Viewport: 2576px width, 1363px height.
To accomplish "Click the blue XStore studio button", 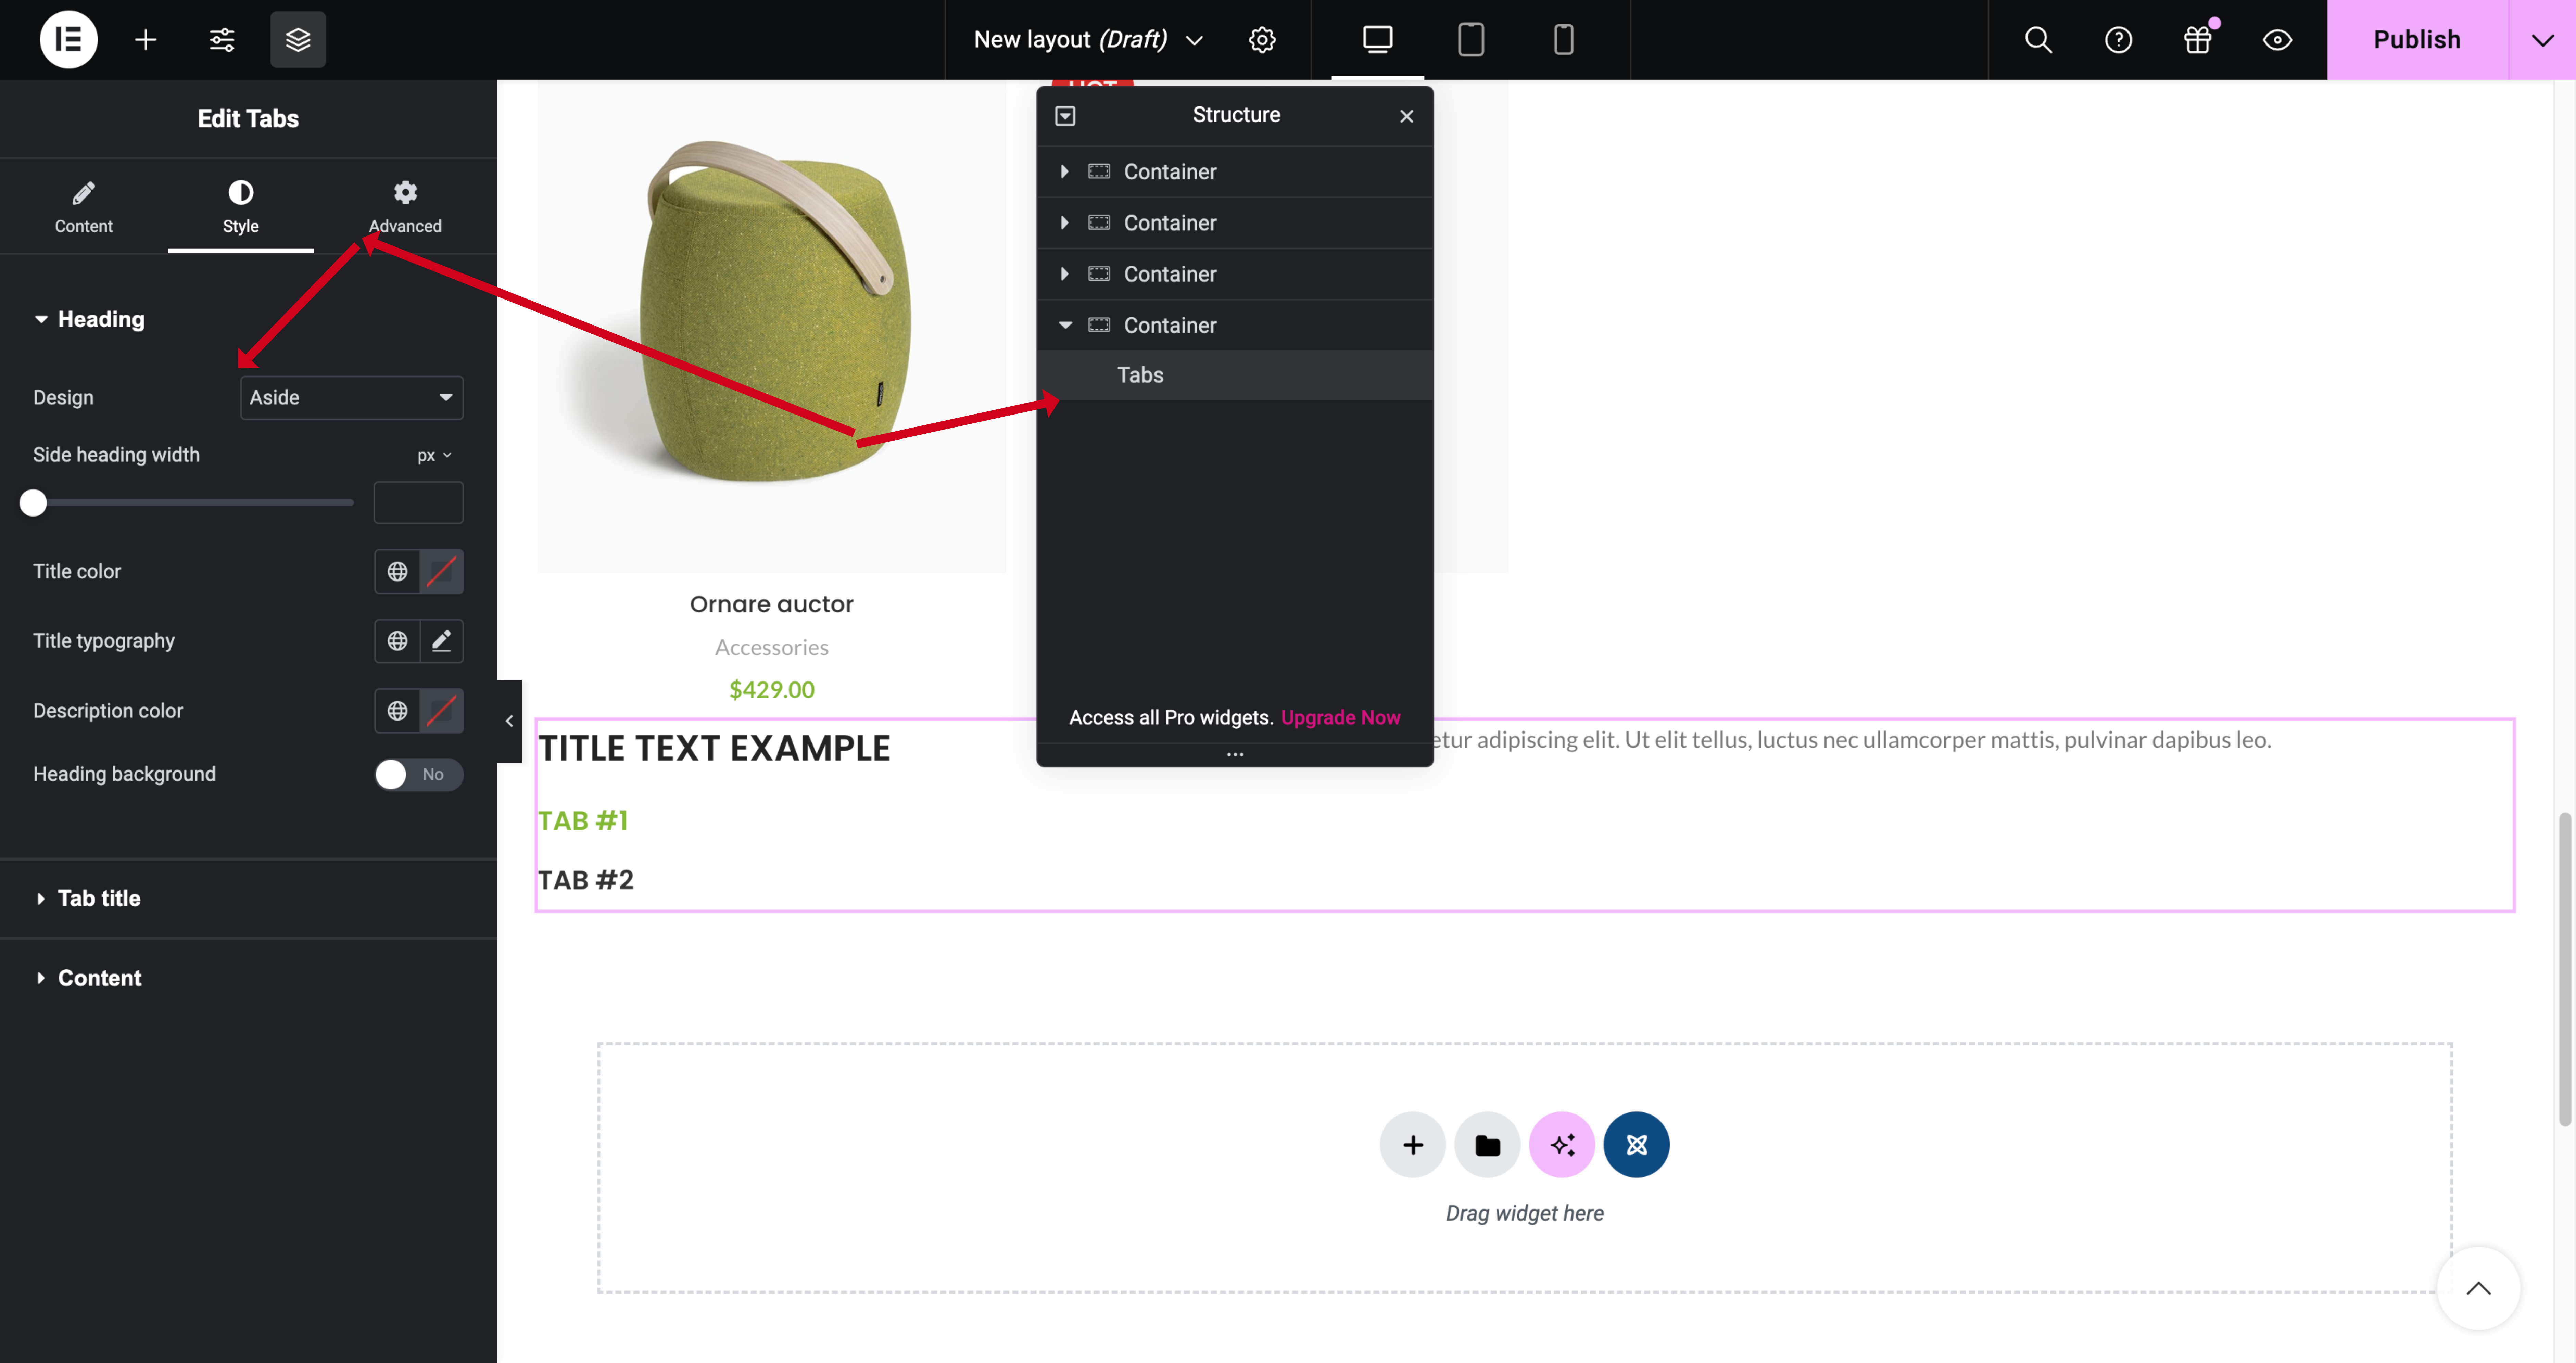I will click(1636, 1145).
